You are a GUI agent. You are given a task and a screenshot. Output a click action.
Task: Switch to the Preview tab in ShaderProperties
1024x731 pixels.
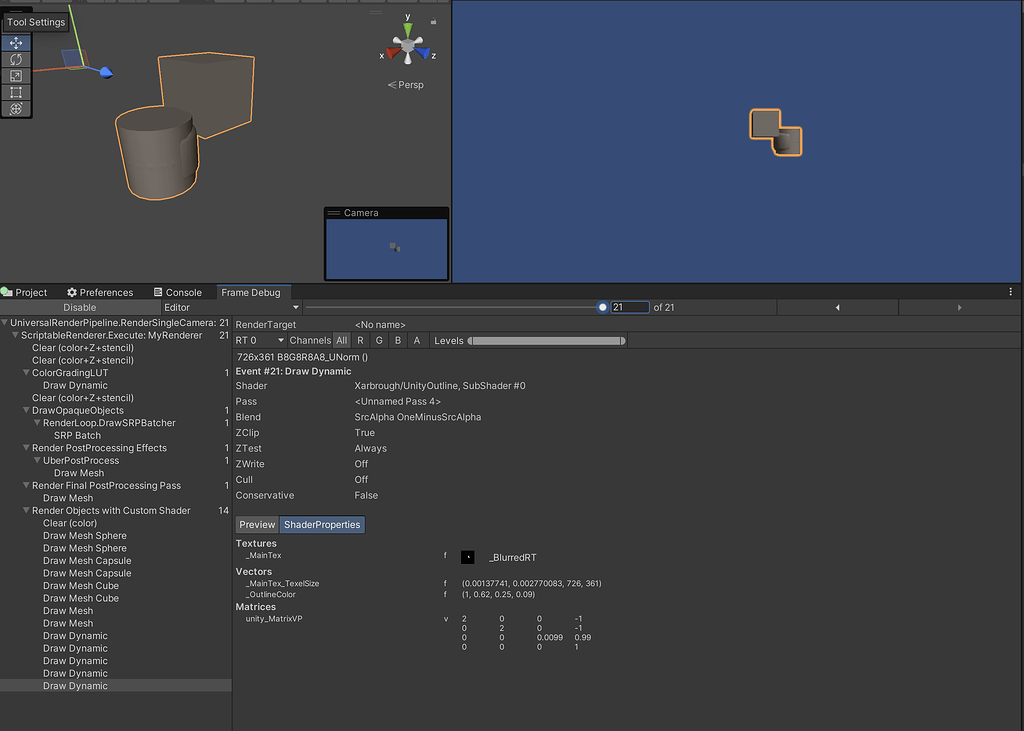point(257,524)
